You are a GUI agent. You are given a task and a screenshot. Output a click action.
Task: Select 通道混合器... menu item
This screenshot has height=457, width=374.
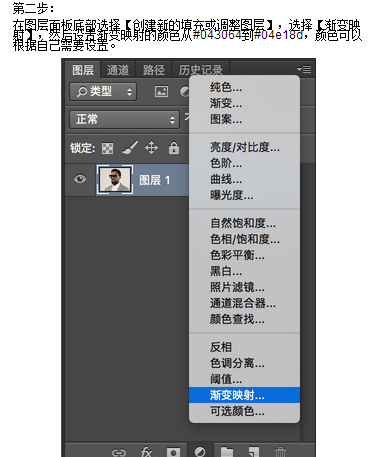pos(244,303)
